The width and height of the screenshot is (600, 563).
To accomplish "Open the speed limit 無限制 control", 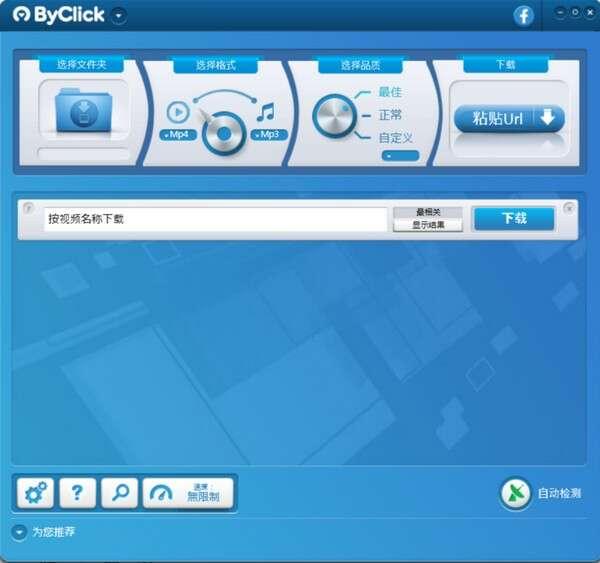I will pos(188,493).
